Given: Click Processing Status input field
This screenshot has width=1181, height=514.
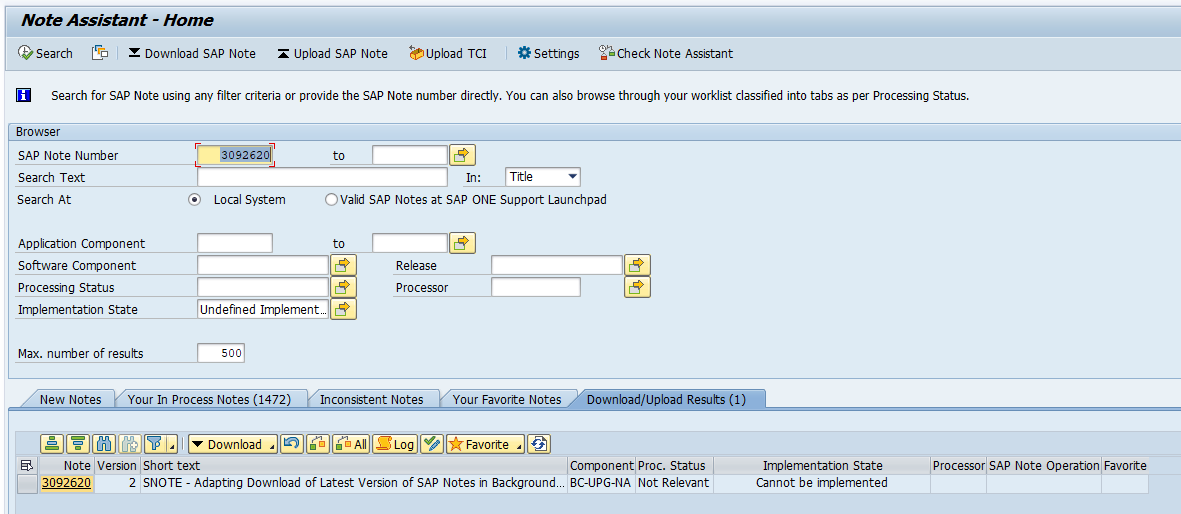Looking at the screenshot, I should (263, 287).
